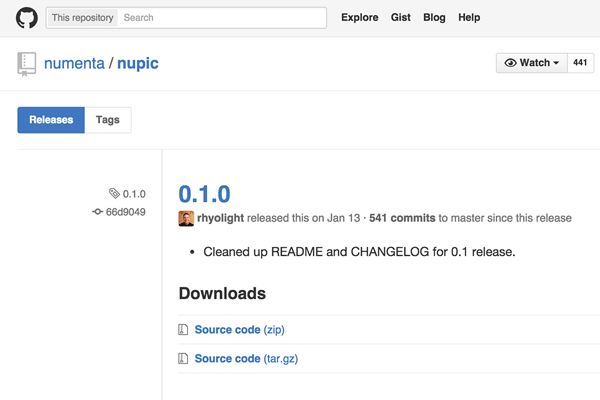Open commit 66d9049
Screen dimensions: 600x400
pos(126,212)
